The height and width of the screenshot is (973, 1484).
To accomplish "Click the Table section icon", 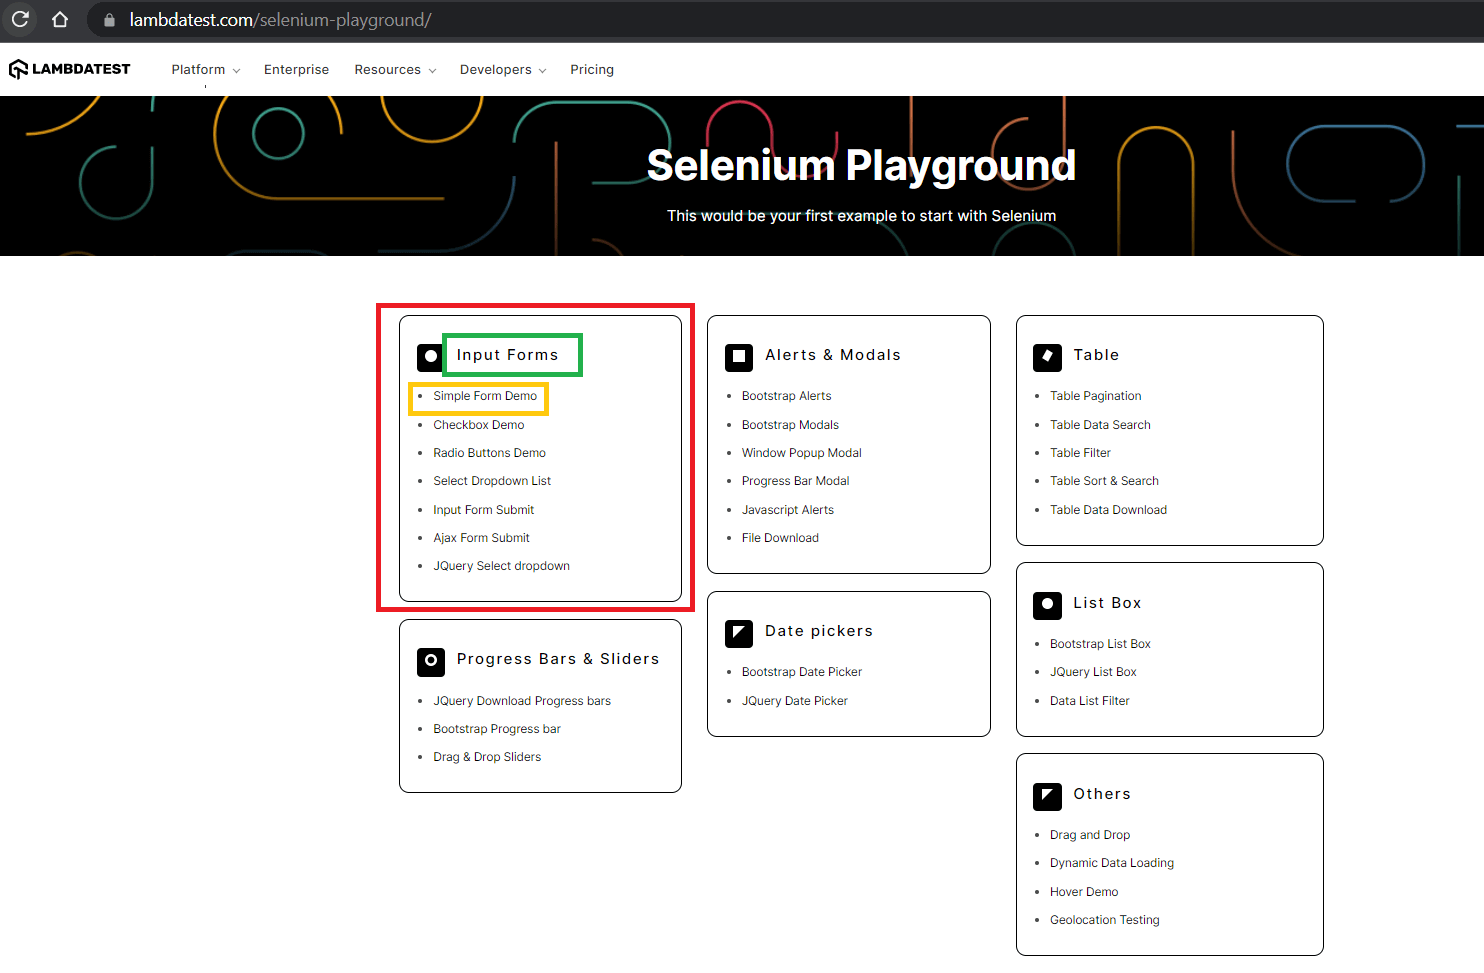I will click(x=1047, y=357).
